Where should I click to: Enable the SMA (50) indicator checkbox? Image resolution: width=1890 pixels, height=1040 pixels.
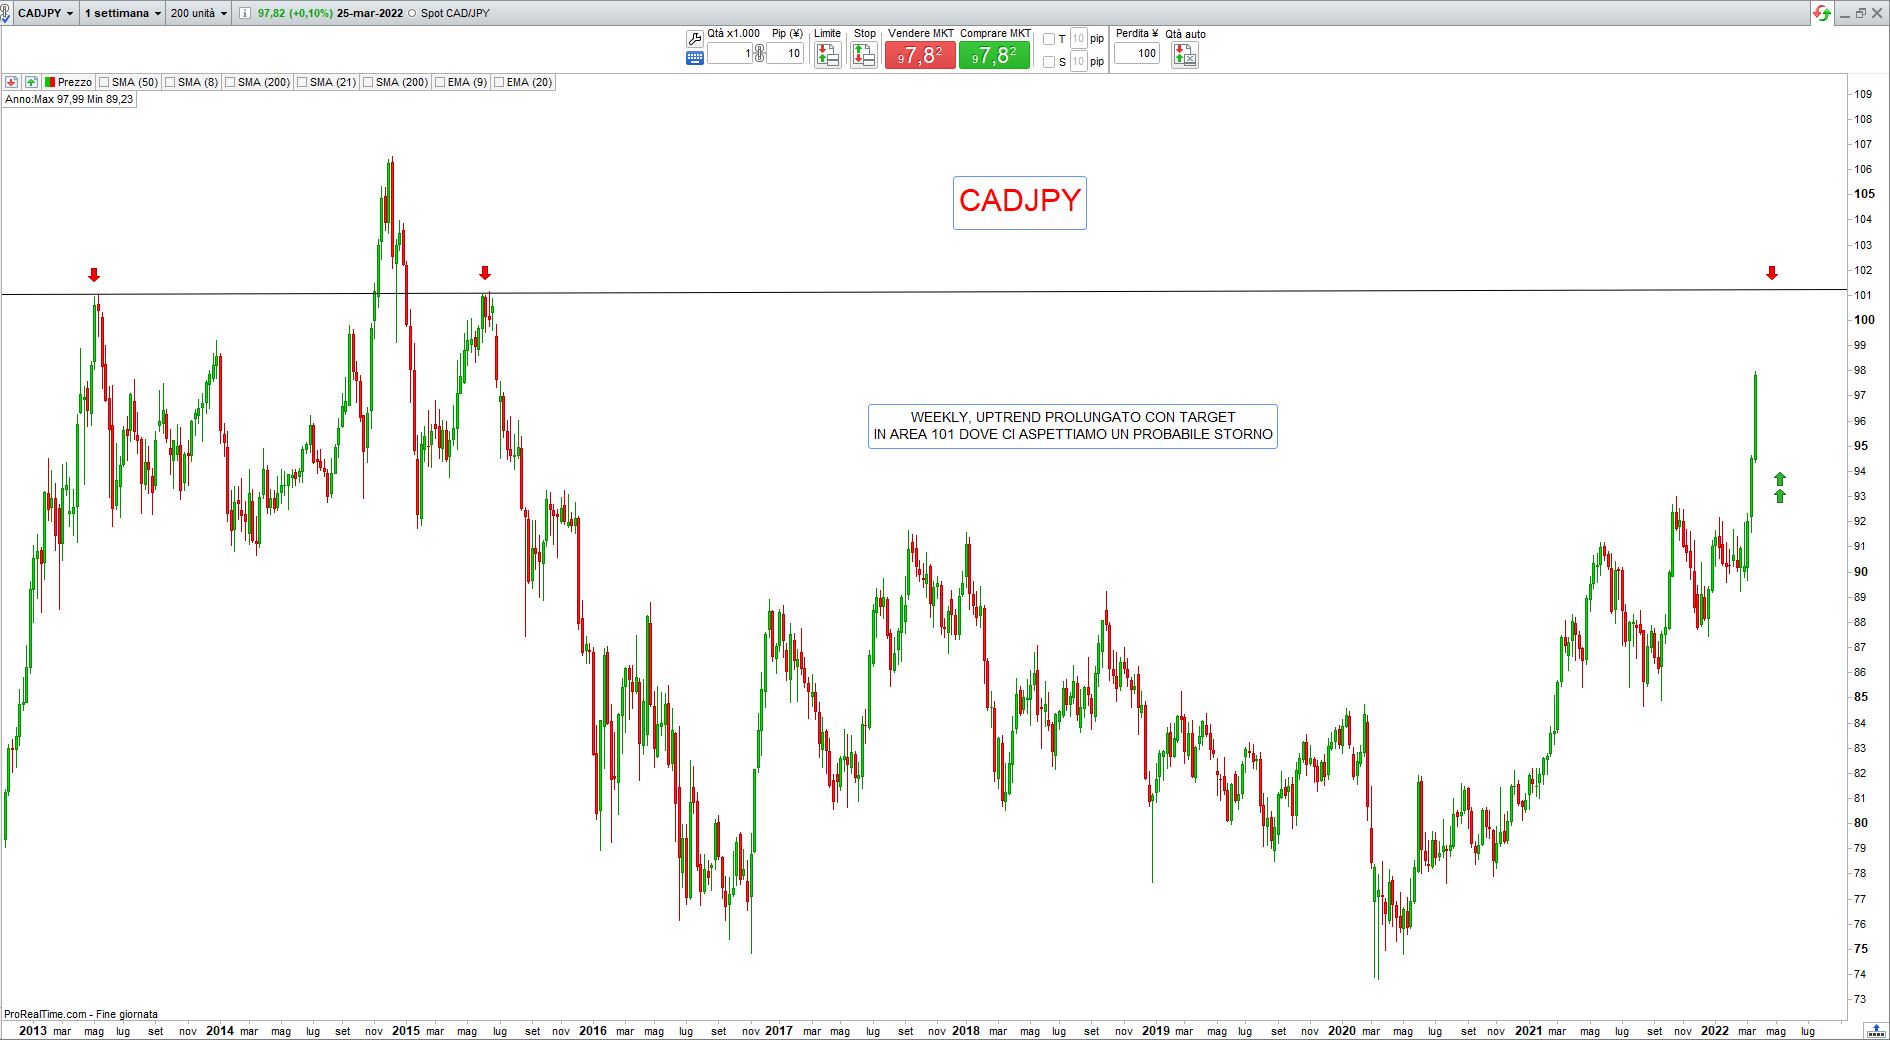point(104,82)
